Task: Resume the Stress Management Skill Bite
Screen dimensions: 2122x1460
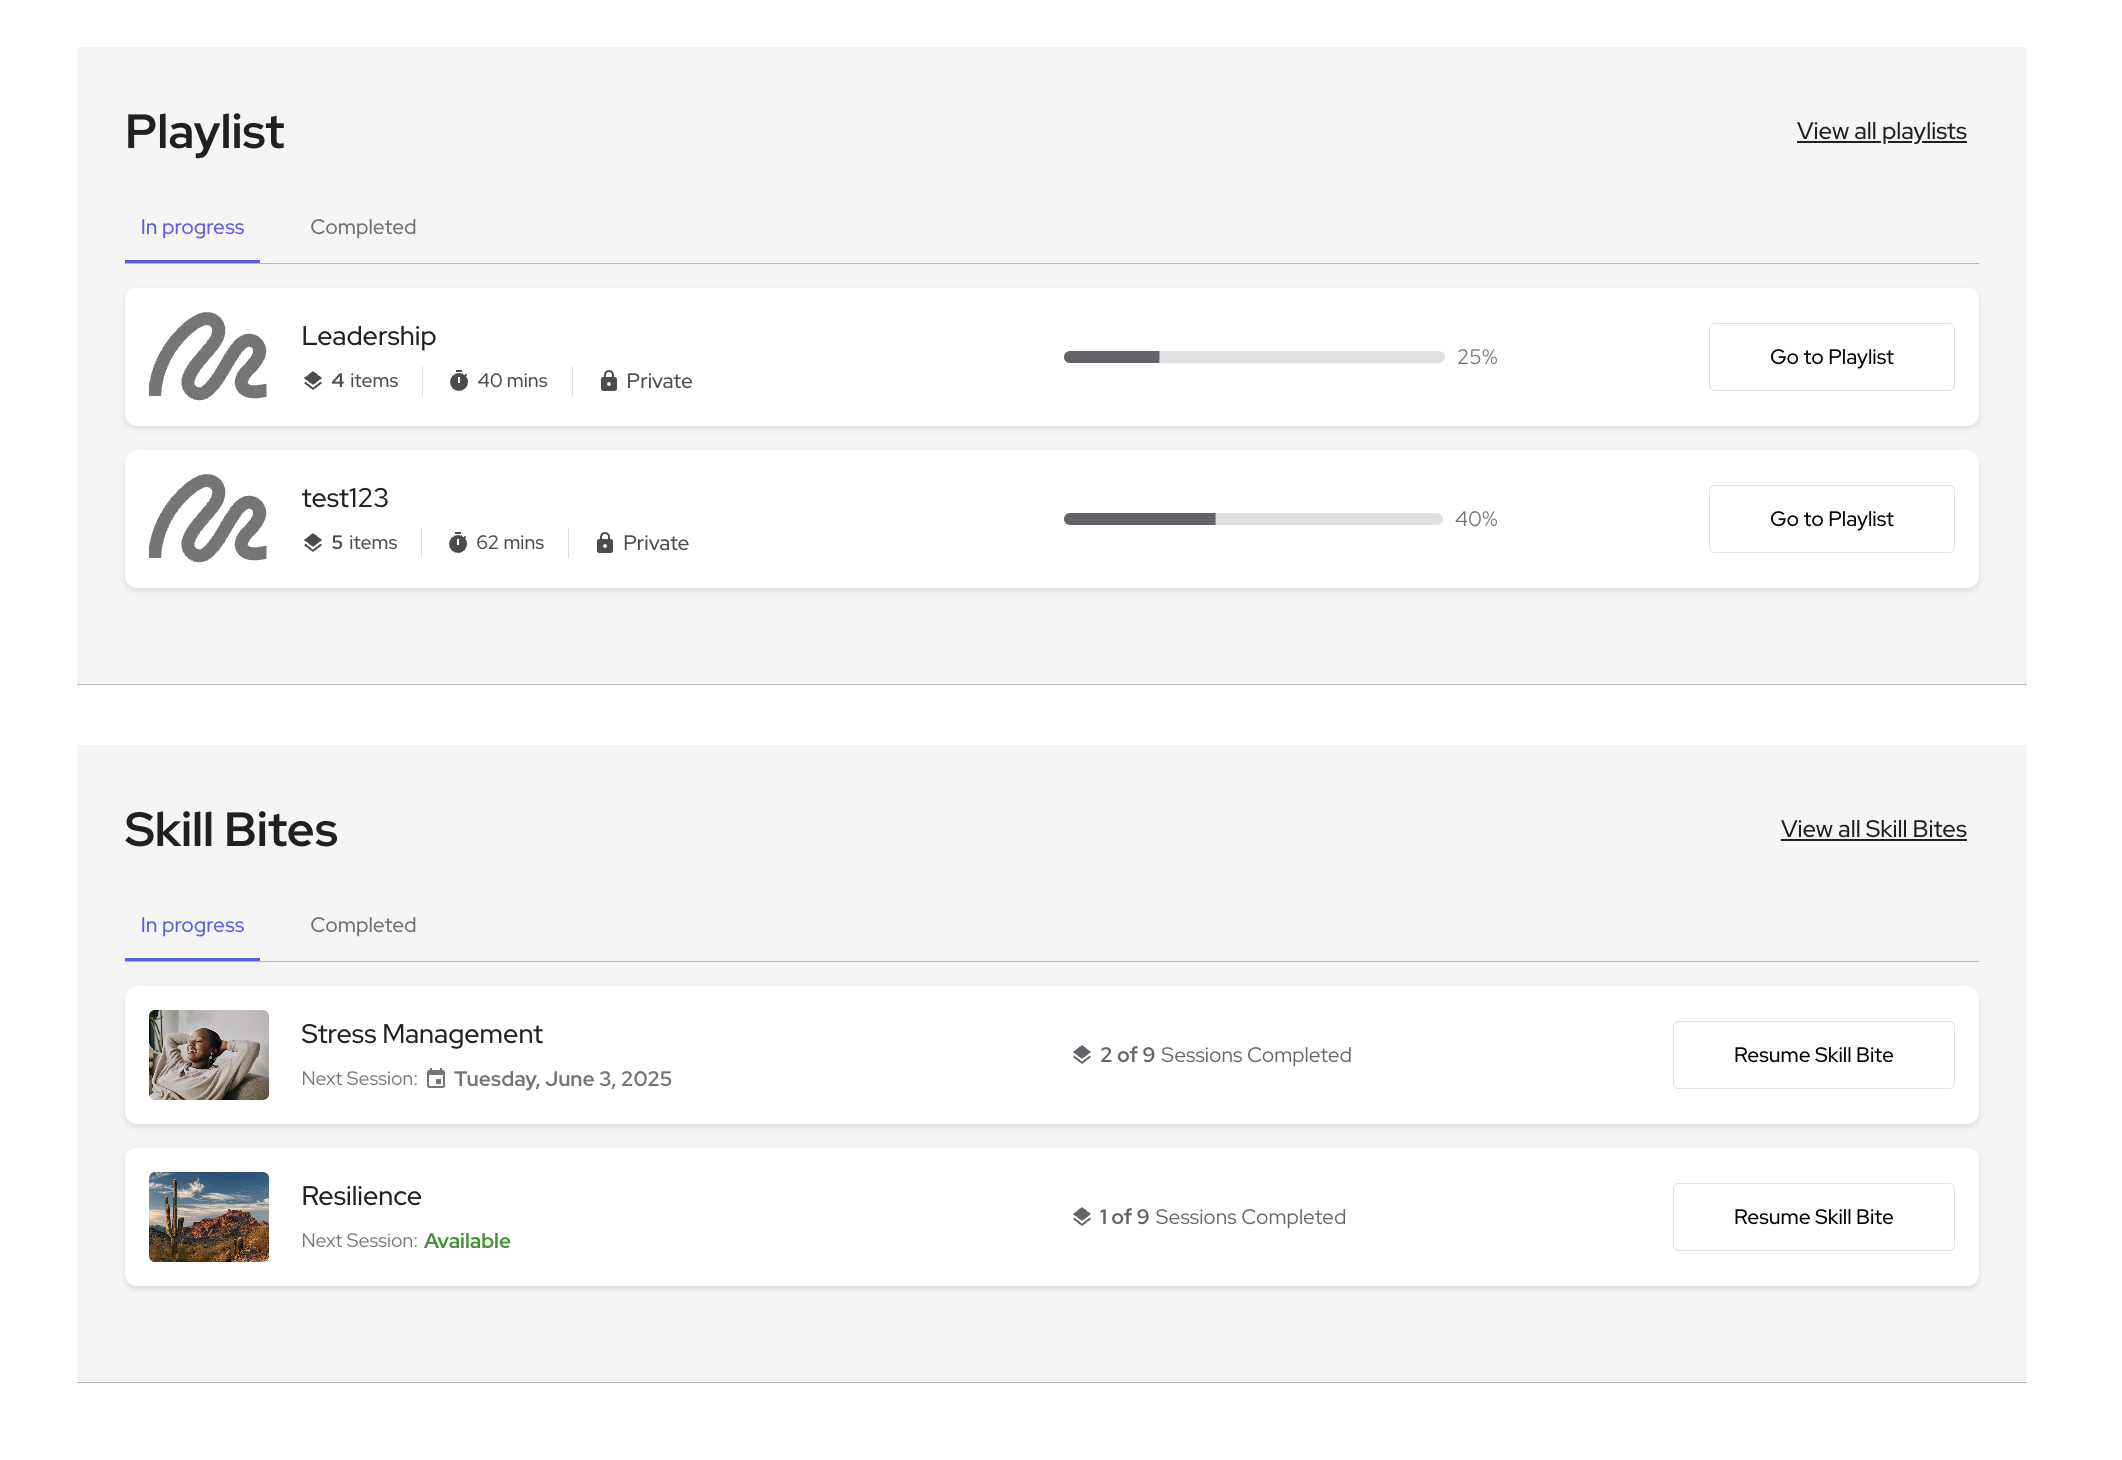Action: tap(1813, 1054)
